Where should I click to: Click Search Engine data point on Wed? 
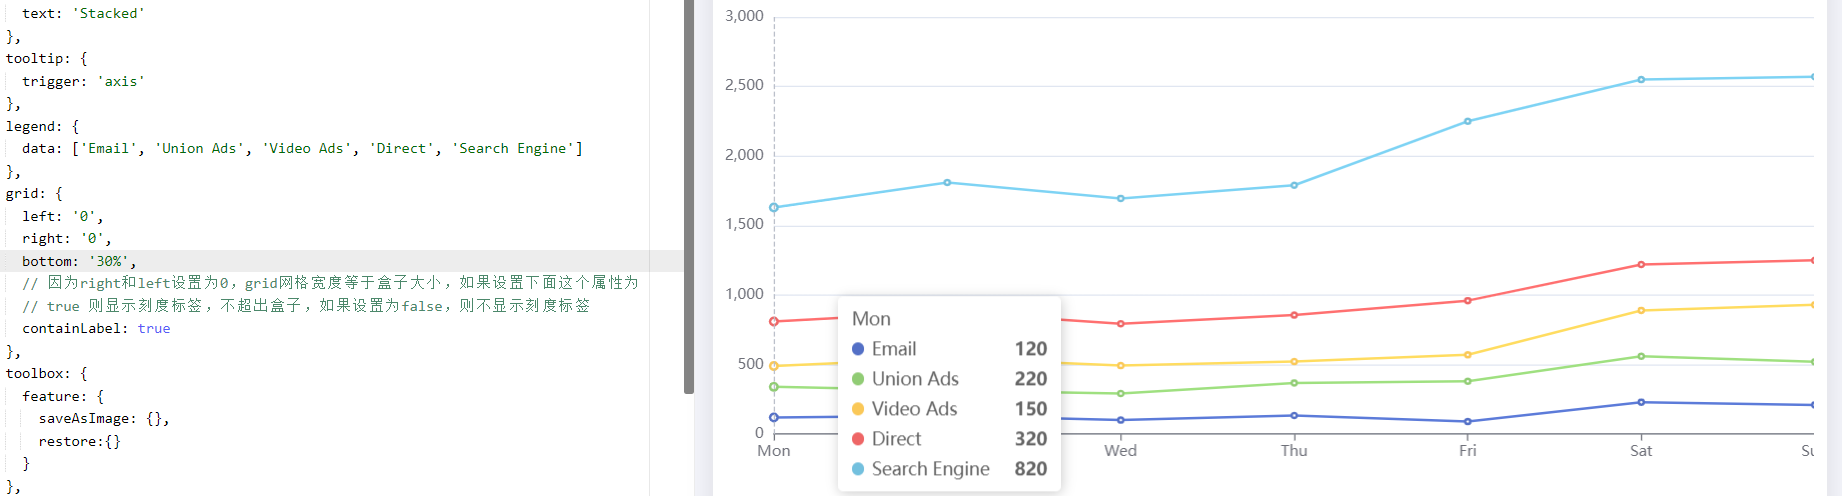coord(1120,198)
